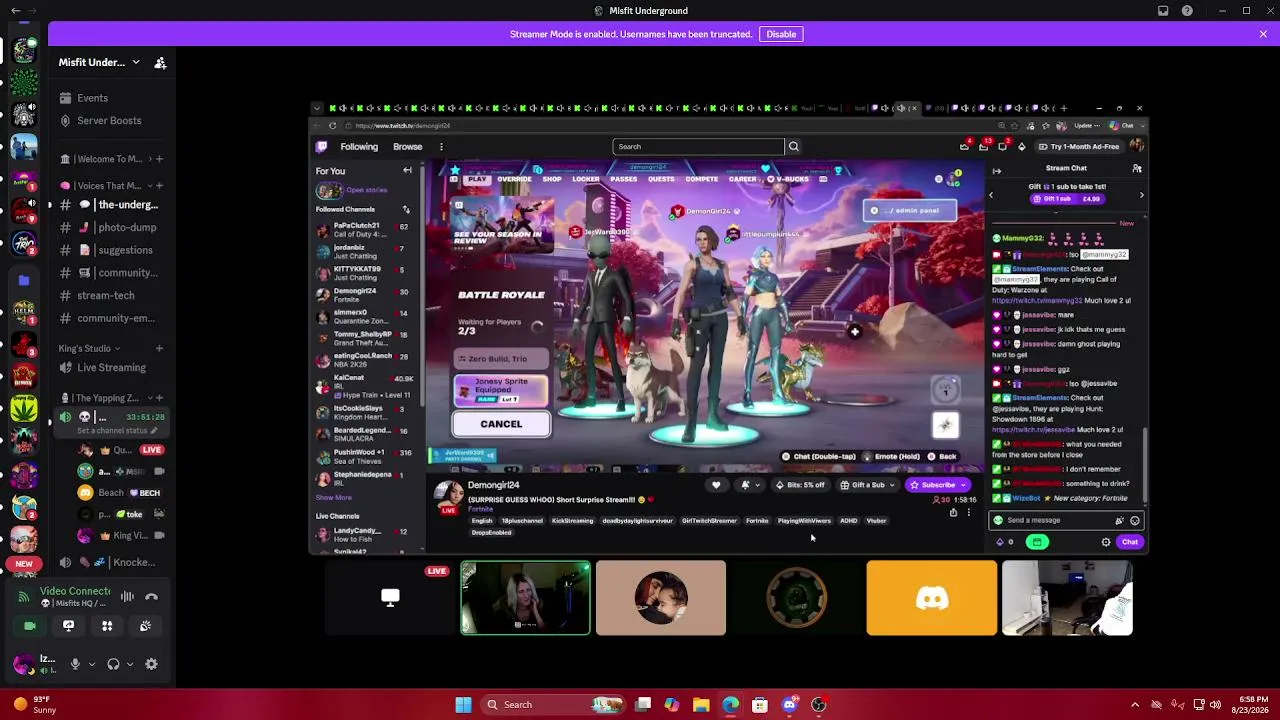The height and width of the screenshot is (720, 1280).
Task: Collapse the Stream Chat panel
Action: point(996,171)
